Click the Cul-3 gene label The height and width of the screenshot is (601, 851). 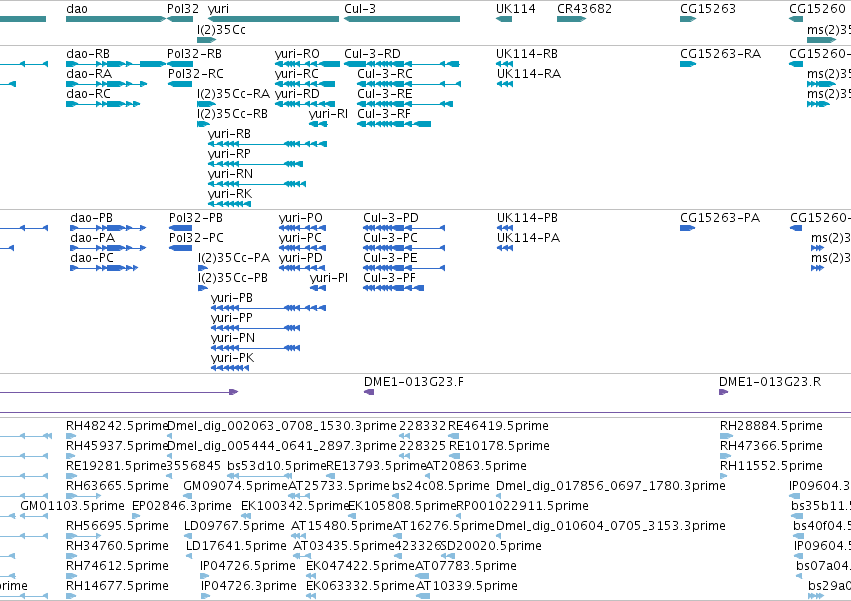360,9
